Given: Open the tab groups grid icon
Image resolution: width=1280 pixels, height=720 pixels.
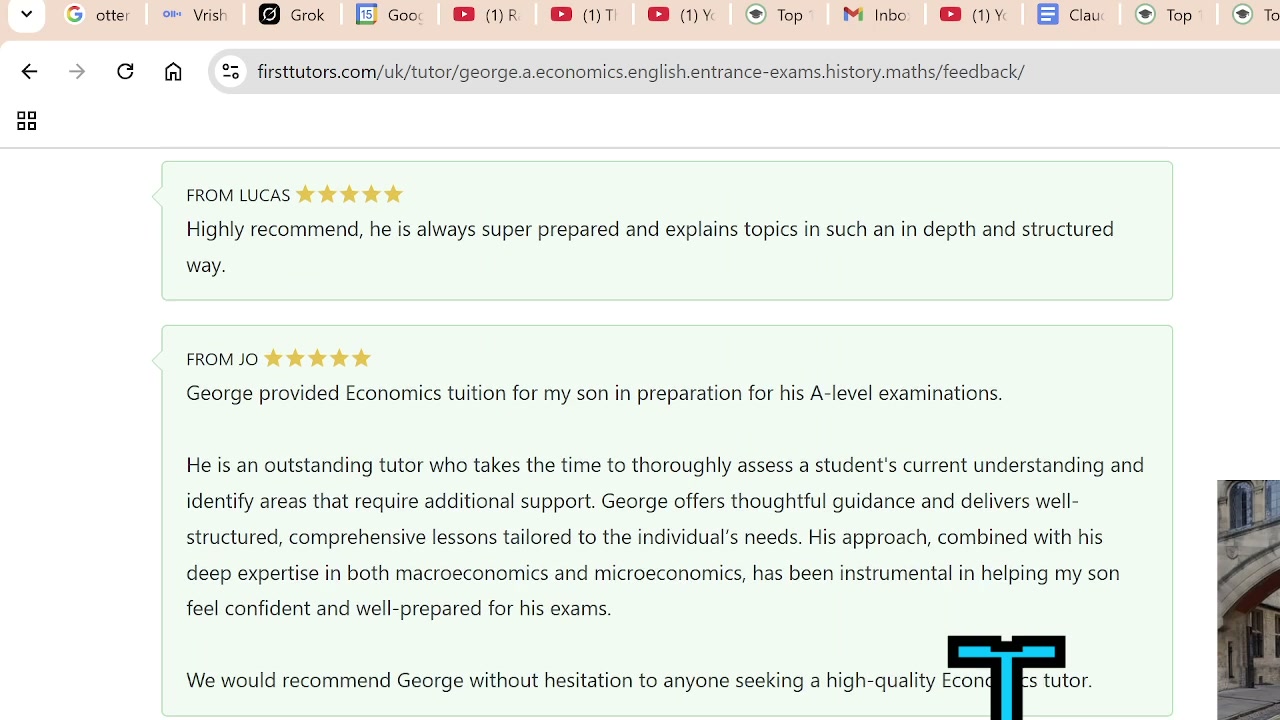Looking at the screenshot, I should click(x=26, y=121).
